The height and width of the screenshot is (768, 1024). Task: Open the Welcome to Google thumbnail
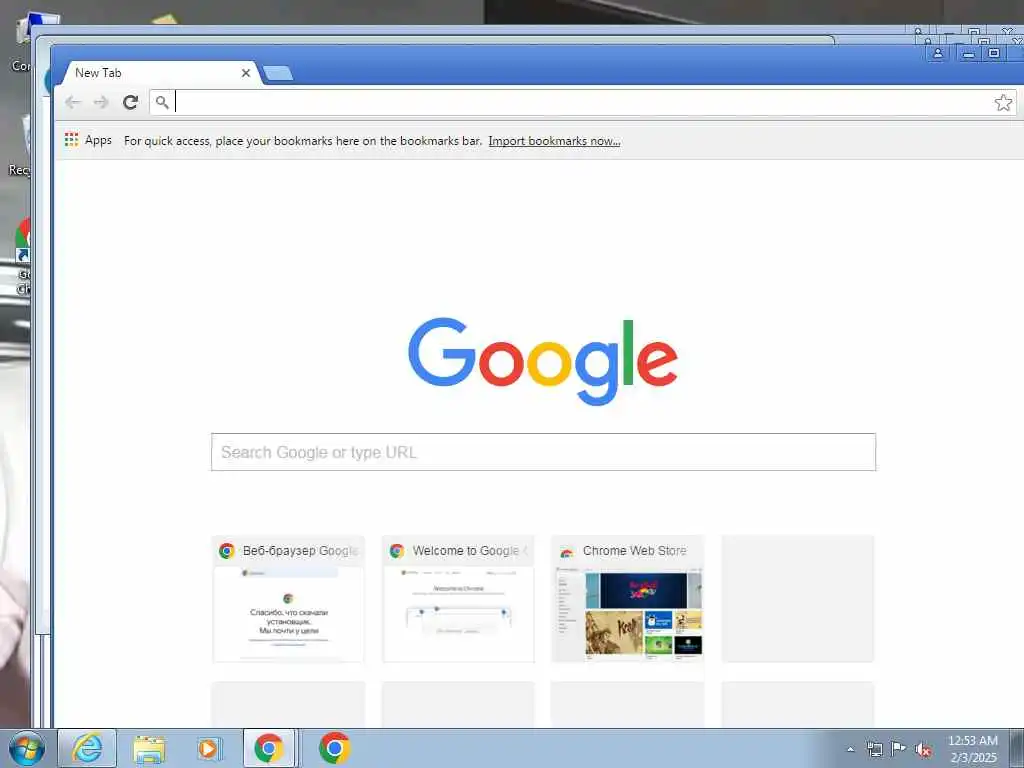click(458, 599)
